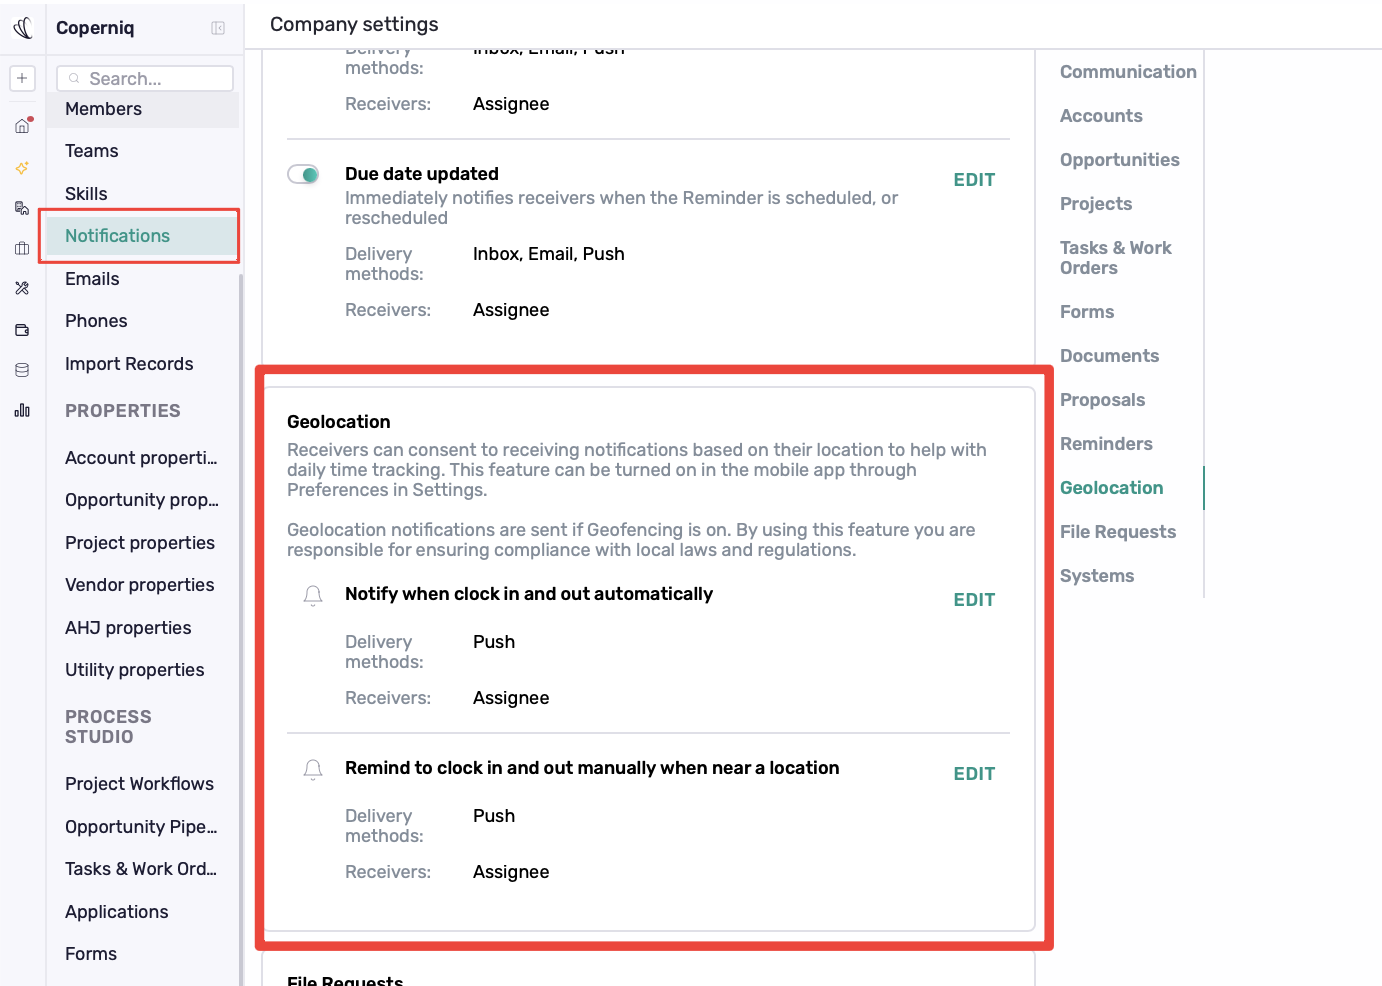Focus the Search field in the sidebar
The height and width of the screenshot is (986, 1382).
[x=145, y=78]
